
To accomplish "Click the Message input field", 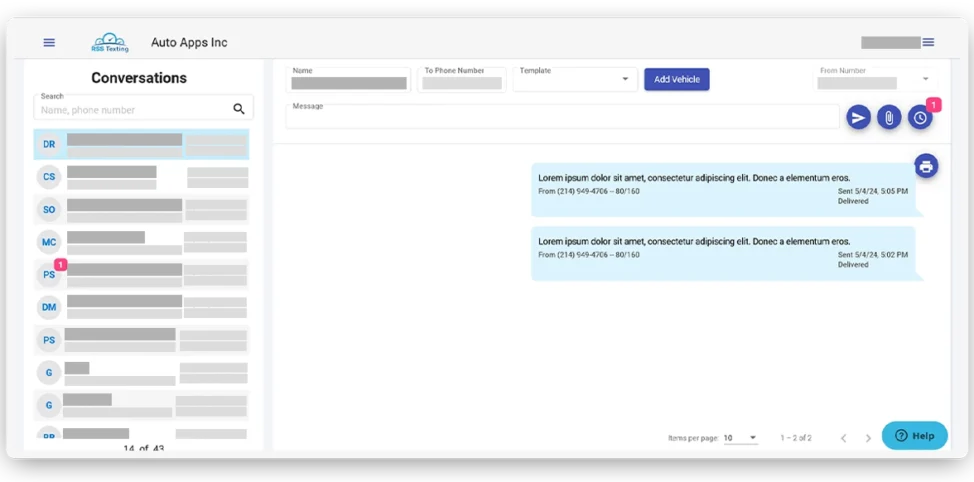I will click(562, 118).
